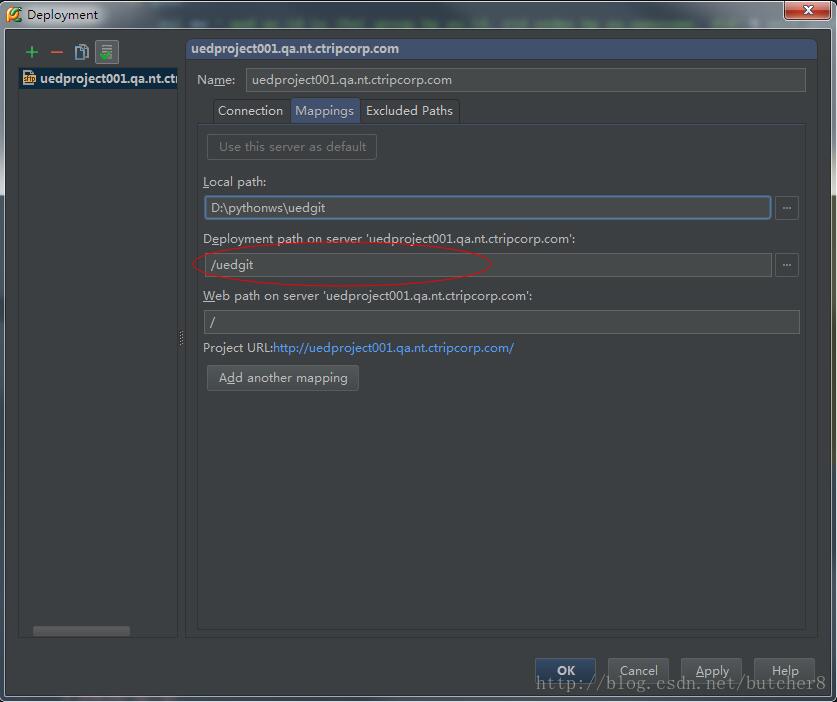Apply the deployment settings
Viewport: 837px width, 702px height.
[x=712, y=671]
